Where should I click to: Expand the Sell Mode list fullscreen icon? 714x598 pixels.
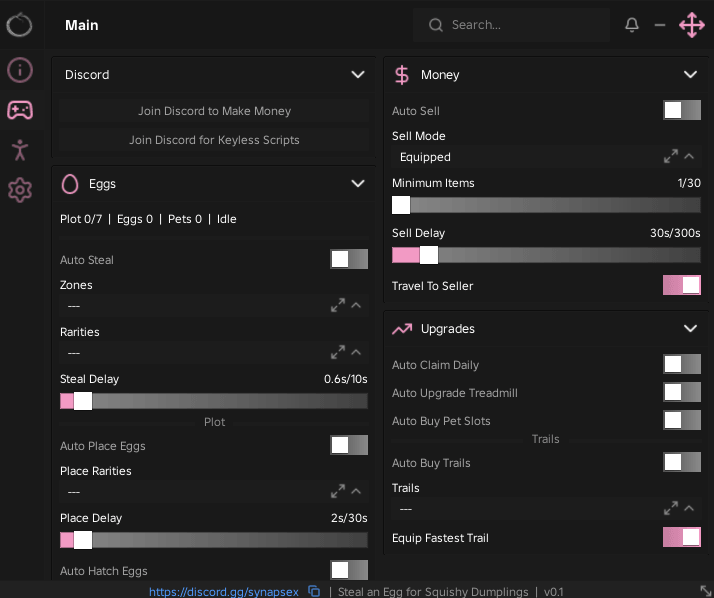pyautogui.click(x=670, y=157)
